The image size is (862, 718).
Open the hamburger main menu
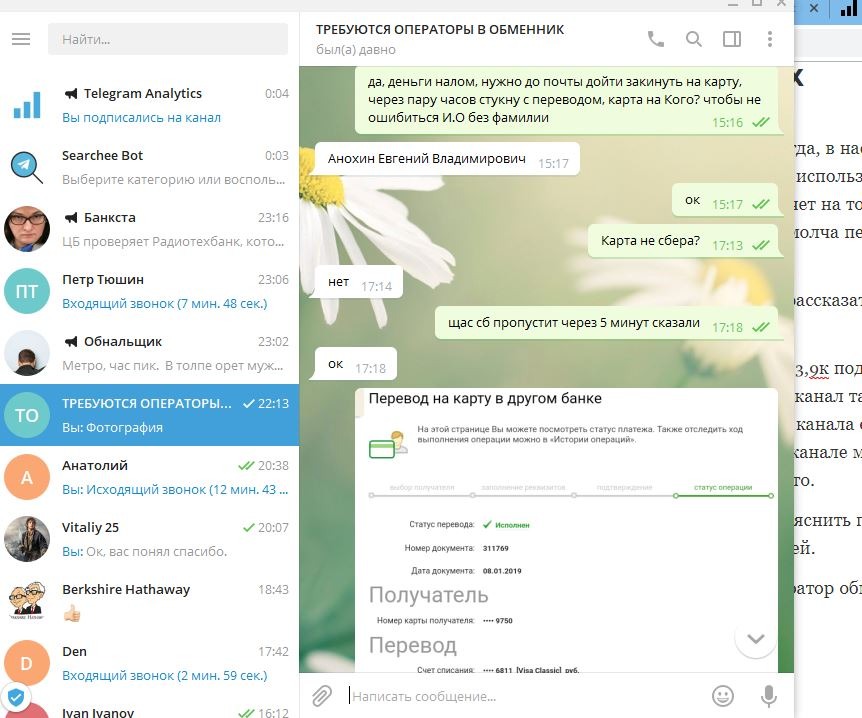point(21,40)
